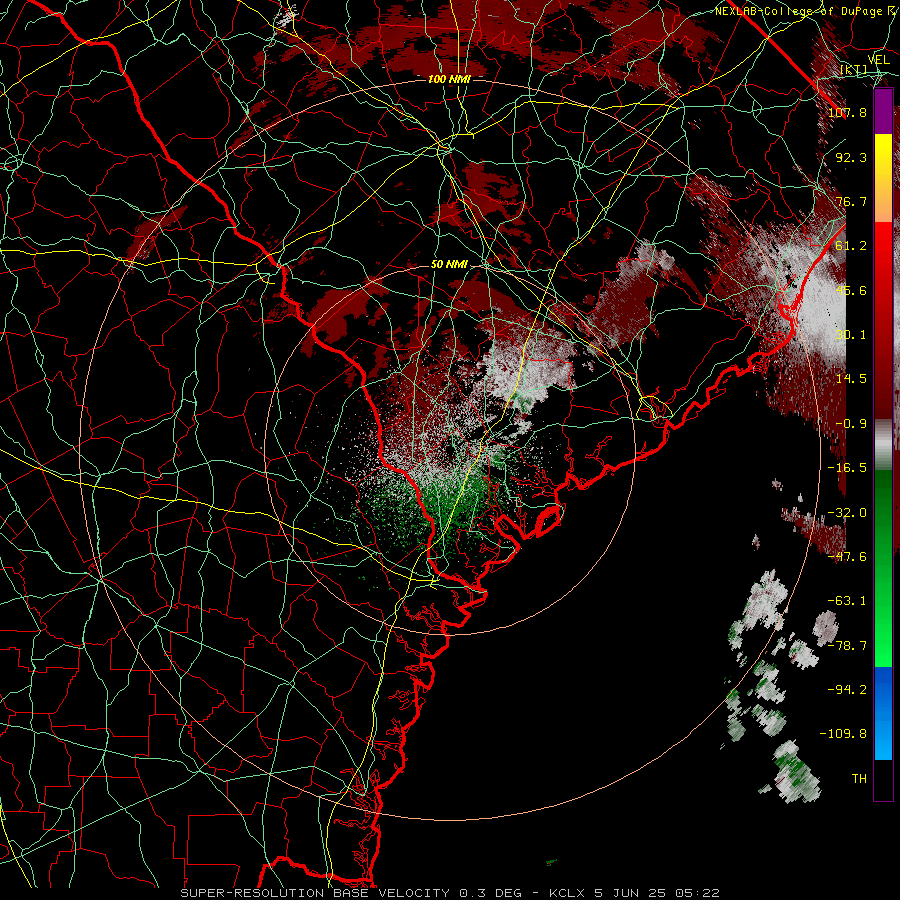The image size is (900, 900).
Task: Click the VEL label above the color scale
Action: coord(878,60)
